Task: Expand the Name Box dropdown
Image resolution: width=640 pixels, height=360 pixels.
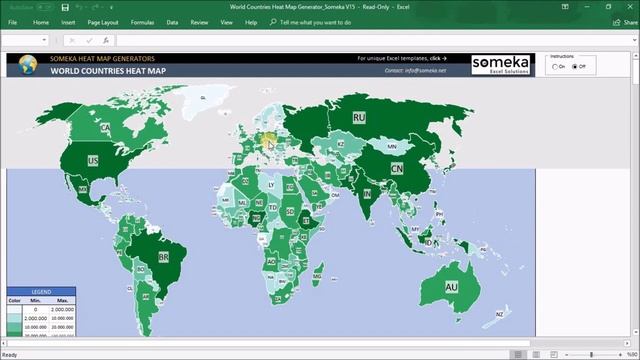Action: (x=44, y=40)
